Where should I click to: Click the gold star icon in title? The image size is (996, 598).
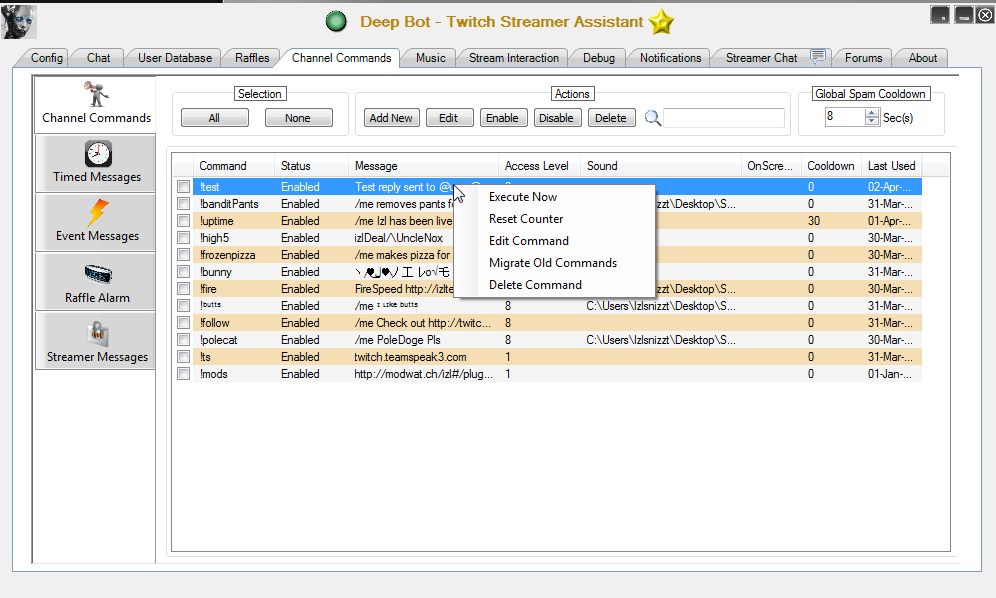pyautogui.click(x=661, y=22)
